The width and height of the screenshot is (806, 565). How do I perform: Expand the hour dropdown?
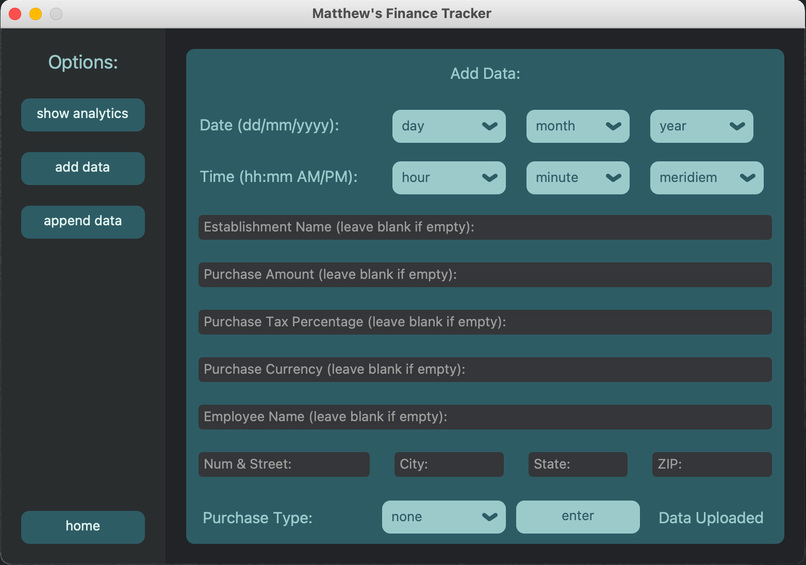tap(449, 177)
